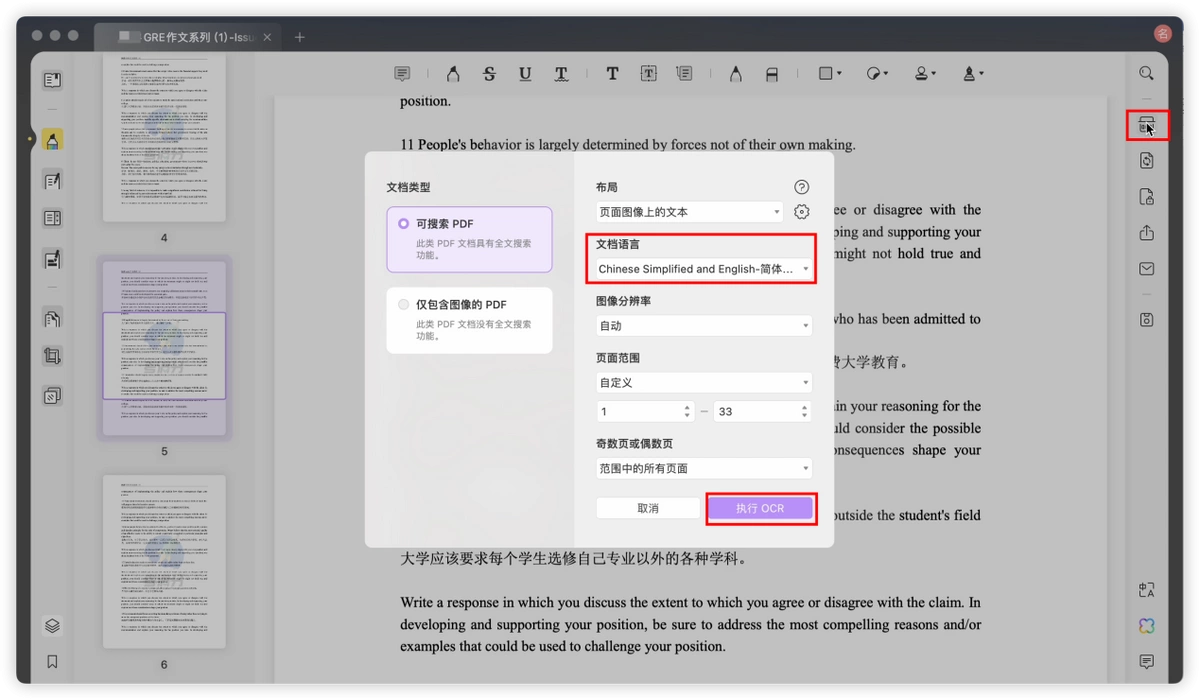This screenshot has height=700, width=1200.
Task: Click the search magnifier icon
Action: 1146,73
